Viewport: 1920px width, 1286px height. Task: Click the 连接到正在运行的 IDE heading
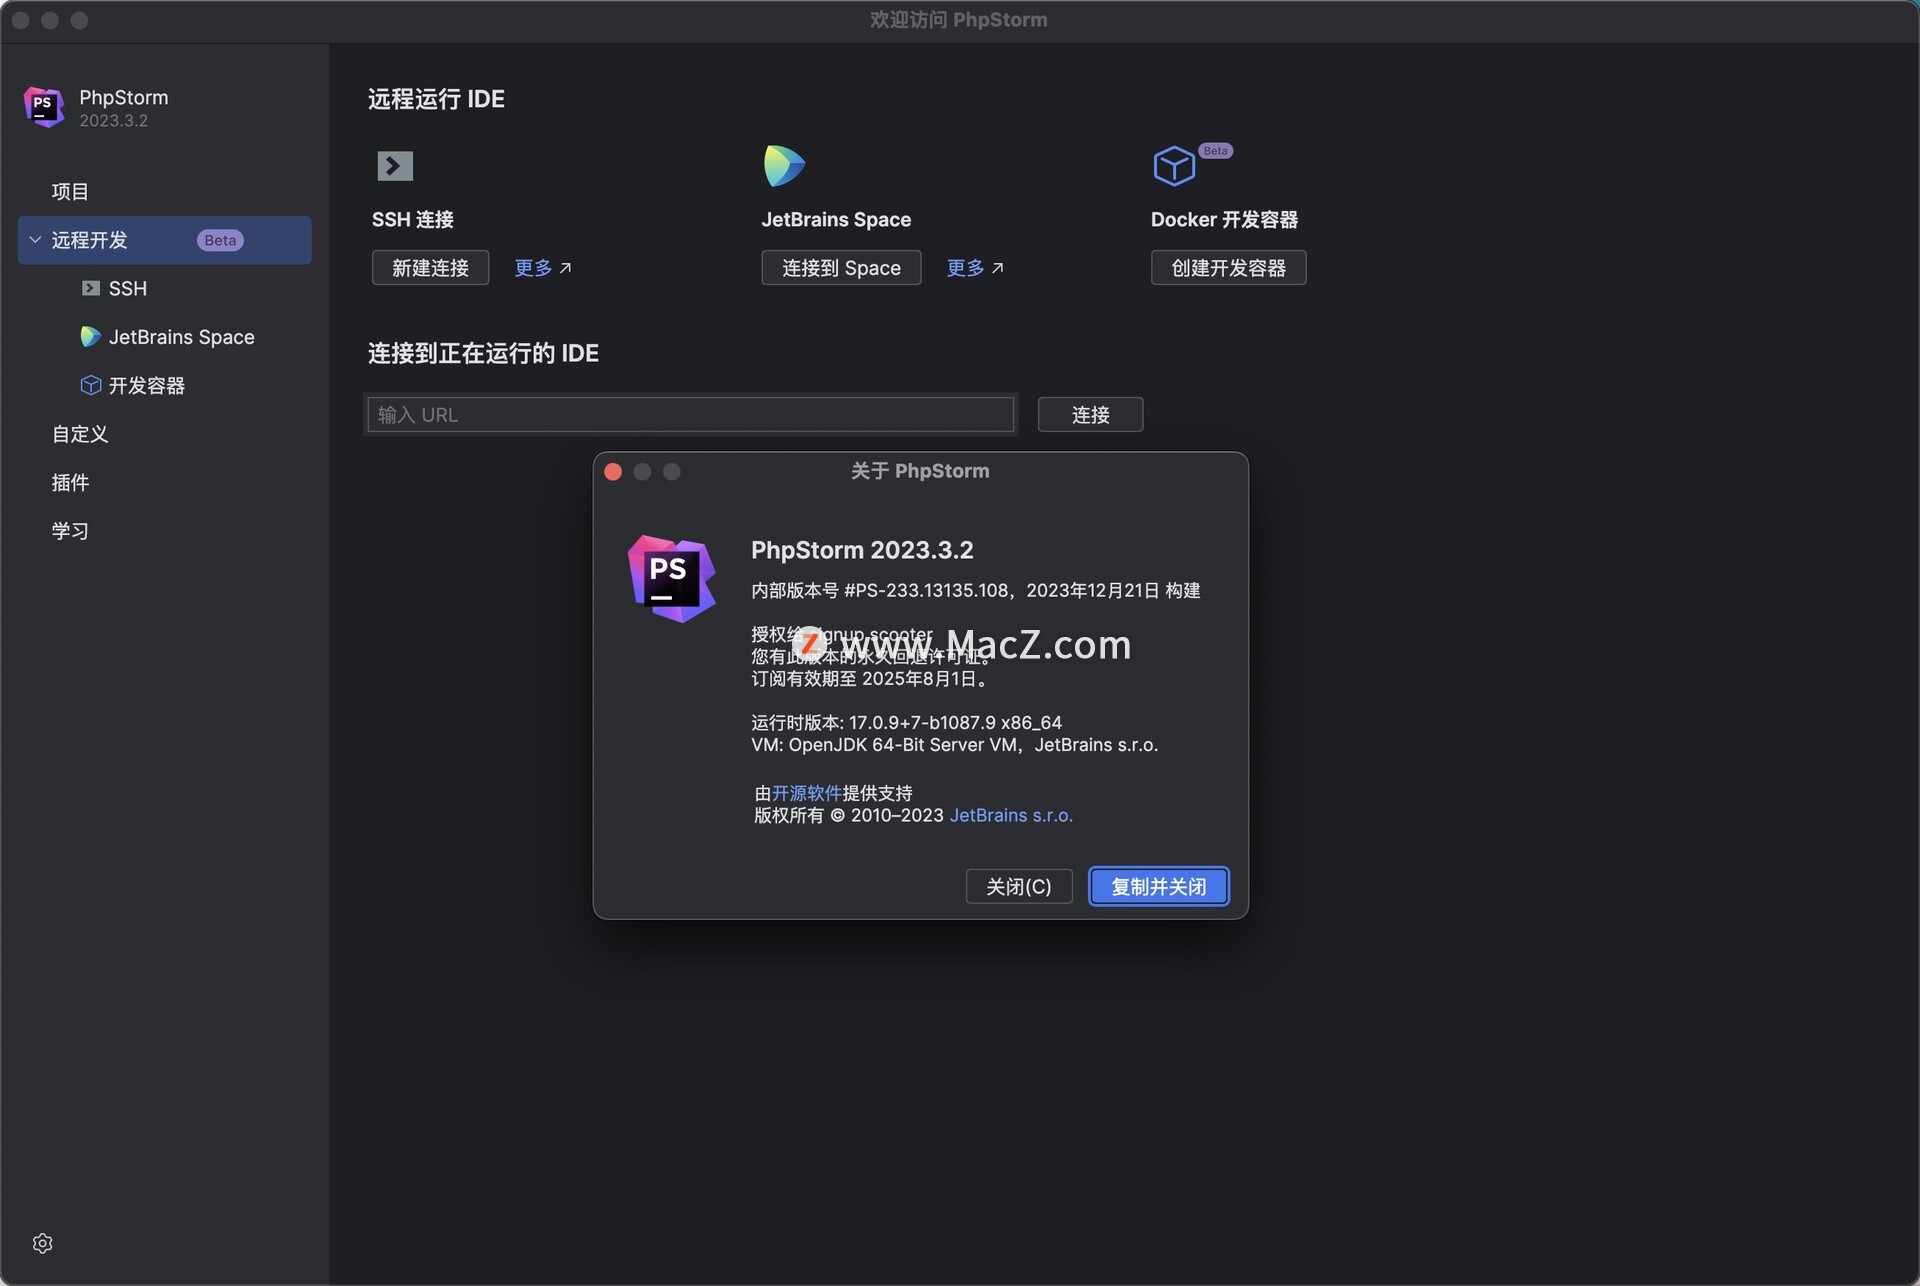pyautogui.click(x=483, y=353)
